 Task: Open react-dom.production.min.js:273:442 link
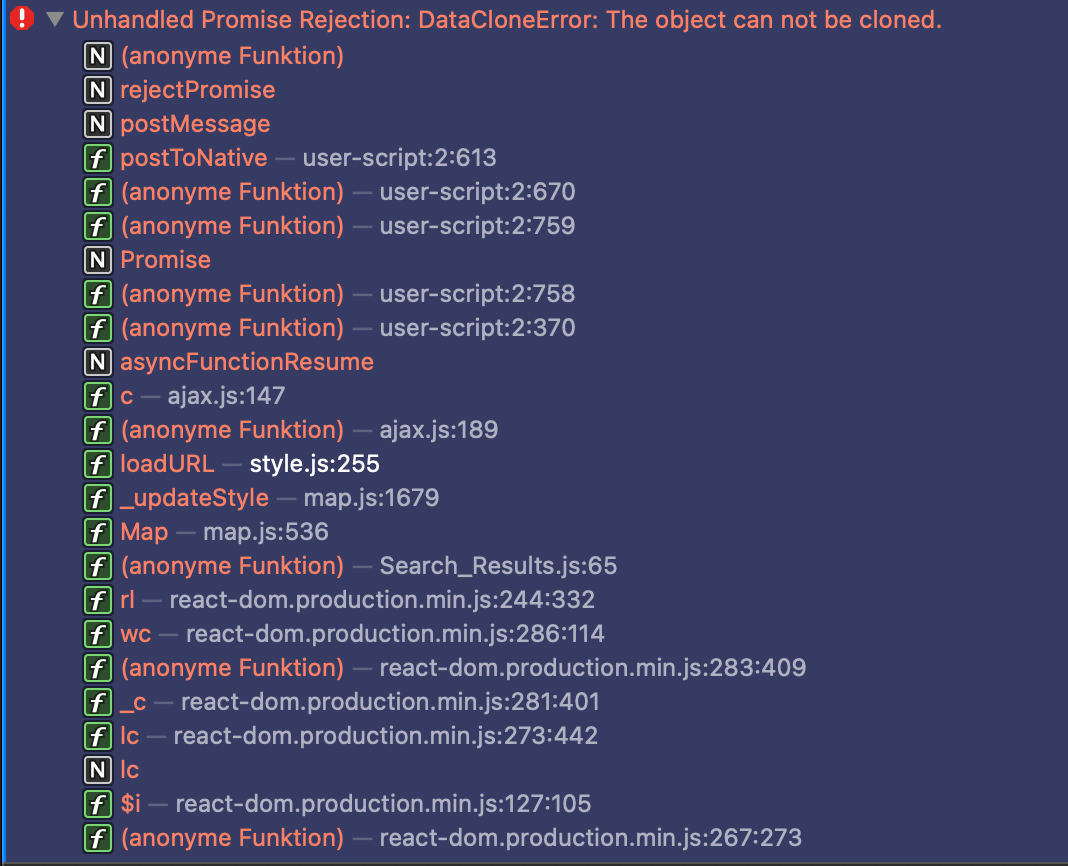[x=386, y=736]
